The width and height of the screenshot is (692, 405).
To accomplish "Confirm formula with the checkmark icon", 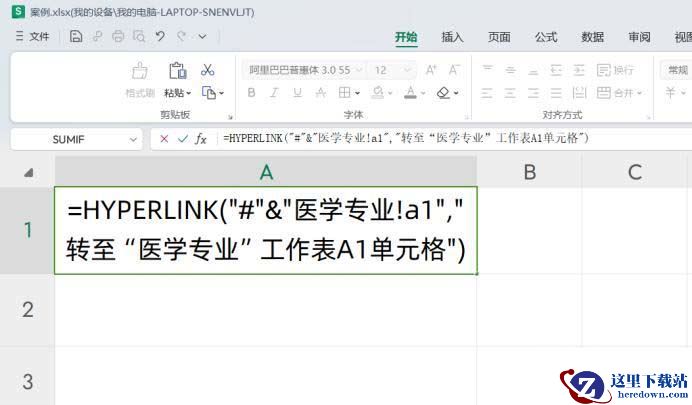I will tap(182, 139).
